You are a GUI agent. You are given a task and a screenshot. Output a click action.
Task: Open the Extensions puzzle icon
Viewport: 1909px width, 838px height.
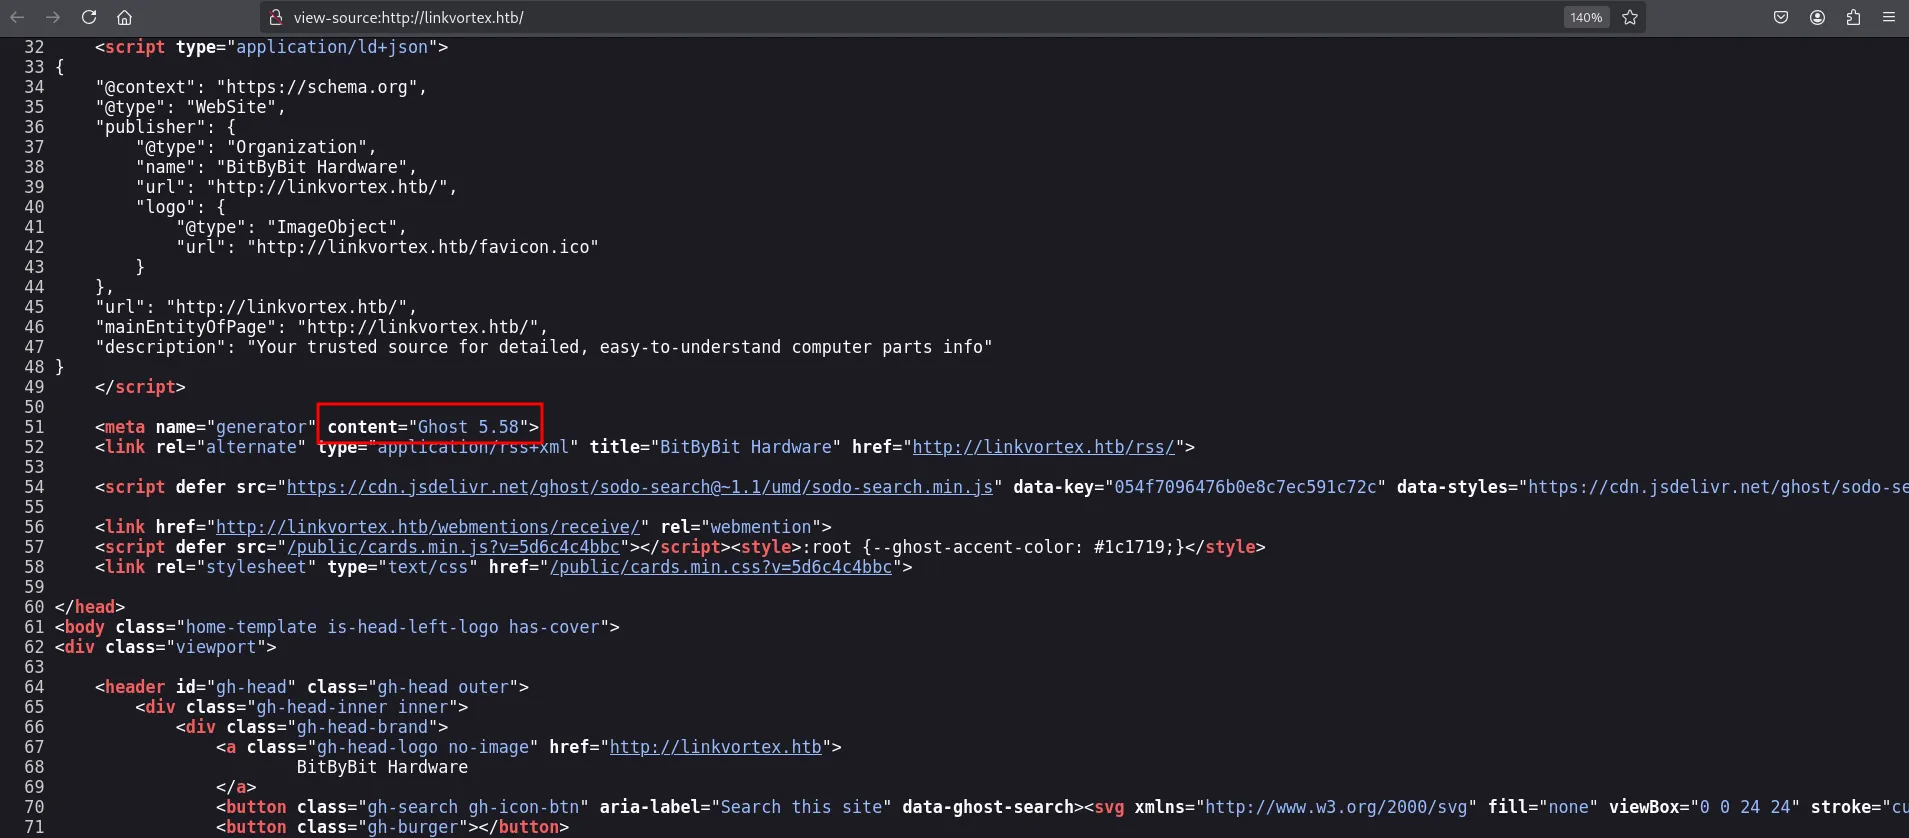(1853, 17)
